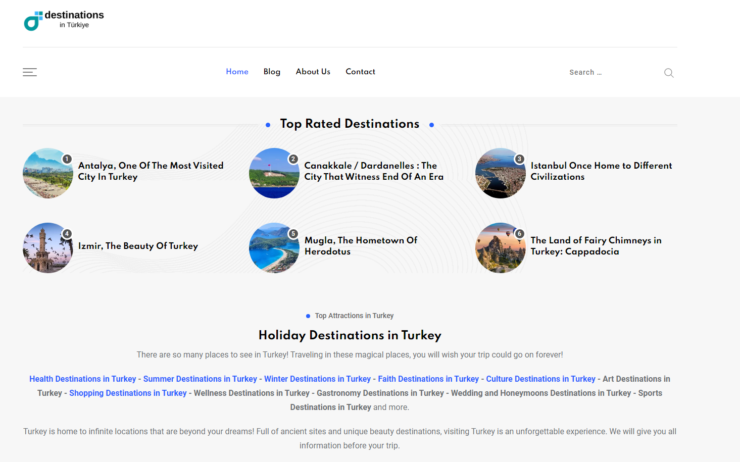Click the search magnifier icon
Viewport: 740px width, 462px height.
[669, 73]
